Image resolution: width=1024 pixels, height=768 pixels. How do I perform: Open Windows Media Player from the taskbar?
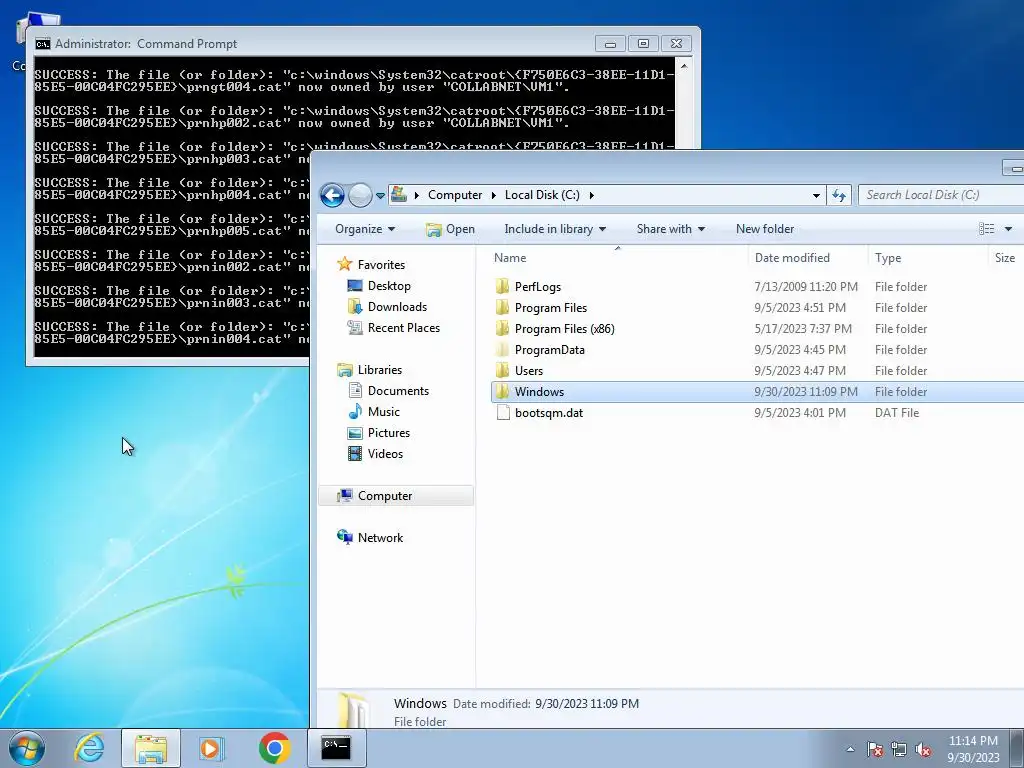pos(211,748)
